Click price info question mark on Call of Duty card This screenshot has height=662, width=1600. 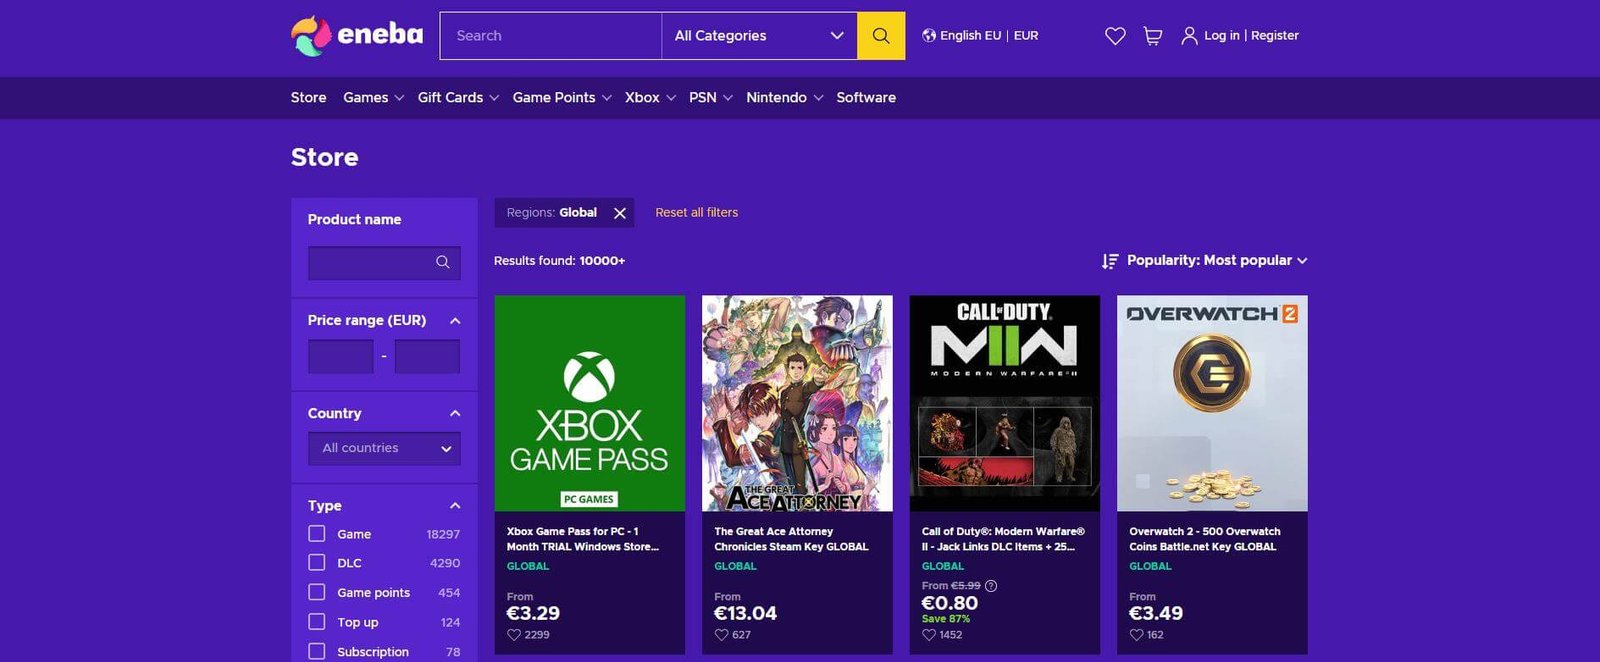point(991,586)
